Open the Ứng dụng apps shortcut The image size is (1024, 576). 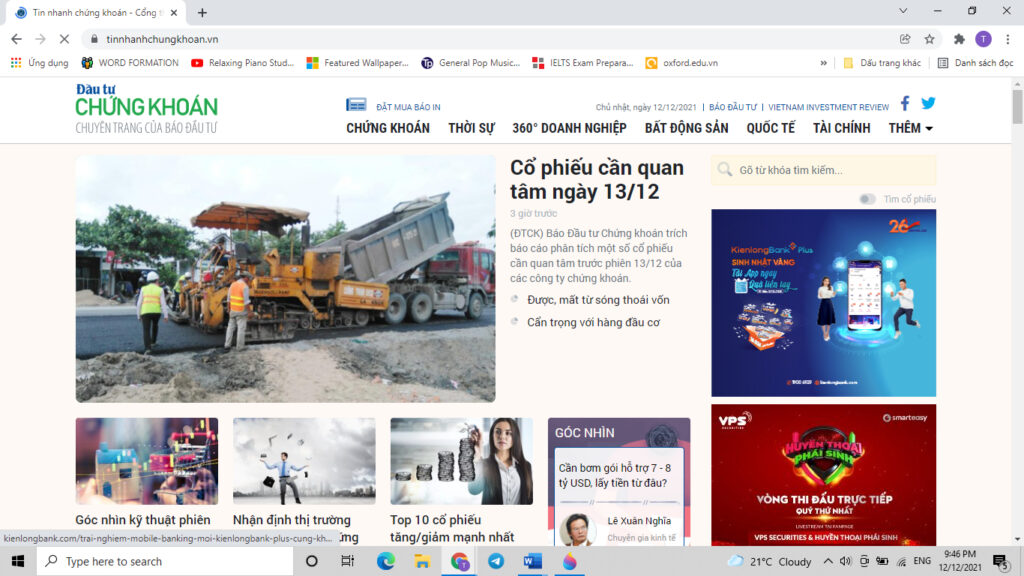click(39, 63)
